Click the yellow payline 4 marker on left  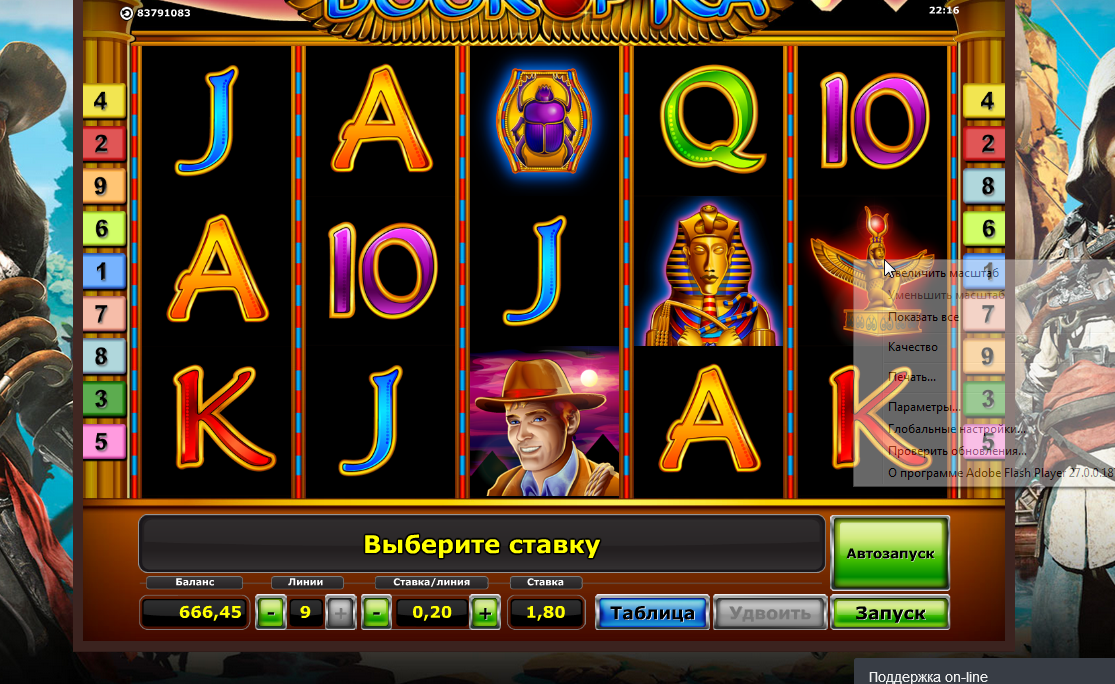(105, 101)
